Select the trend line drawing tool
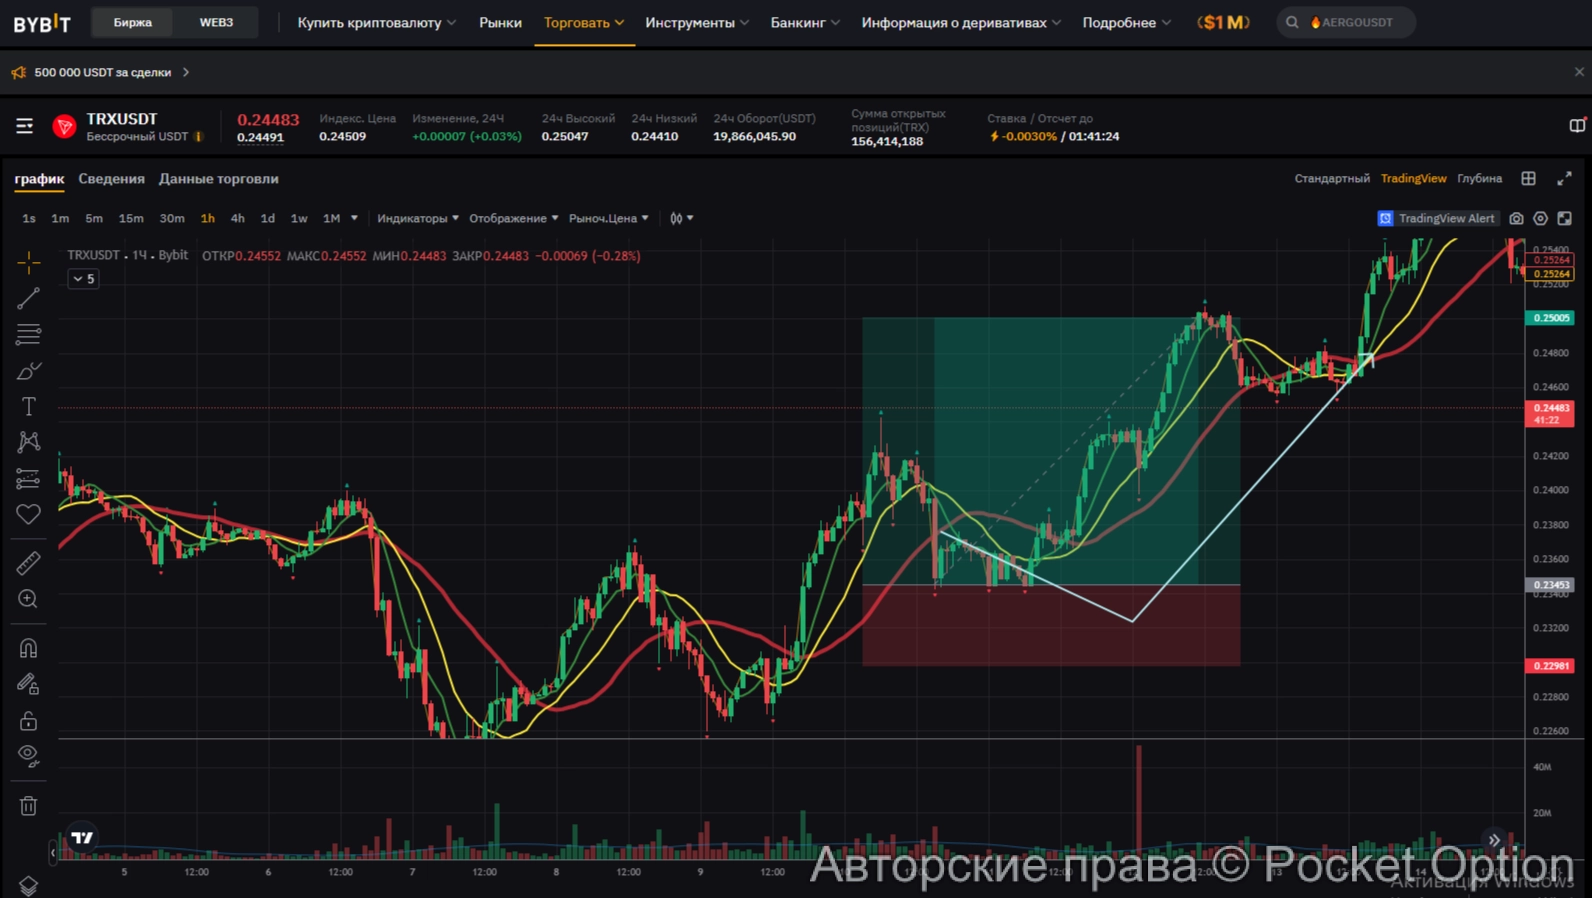The image size is (1592, 898). (28, 298)
